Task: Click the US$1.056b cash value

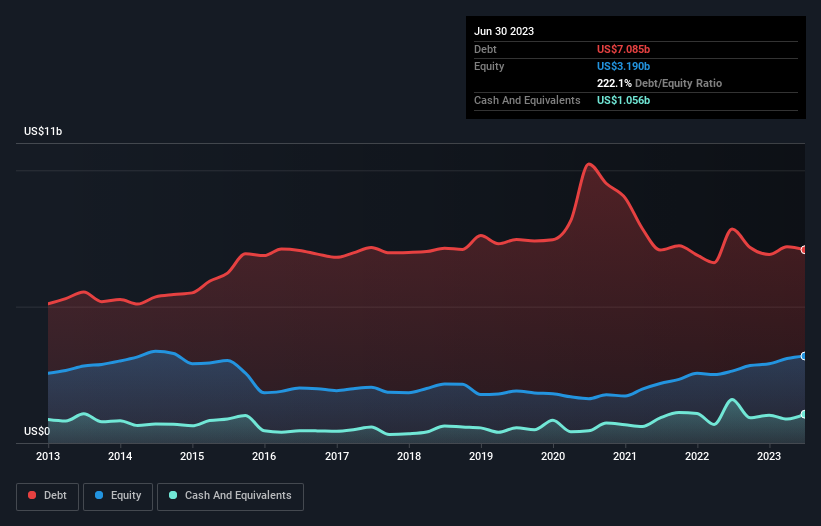Action: 623,100
